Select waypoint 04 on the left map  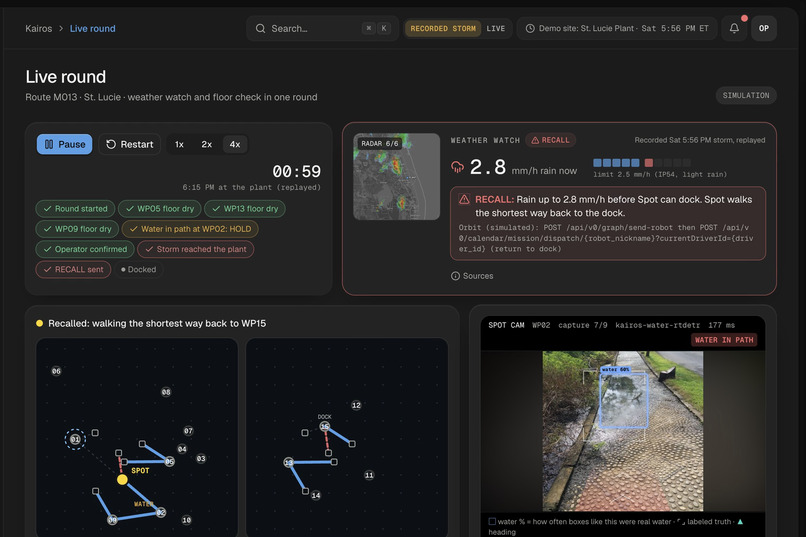182,449
